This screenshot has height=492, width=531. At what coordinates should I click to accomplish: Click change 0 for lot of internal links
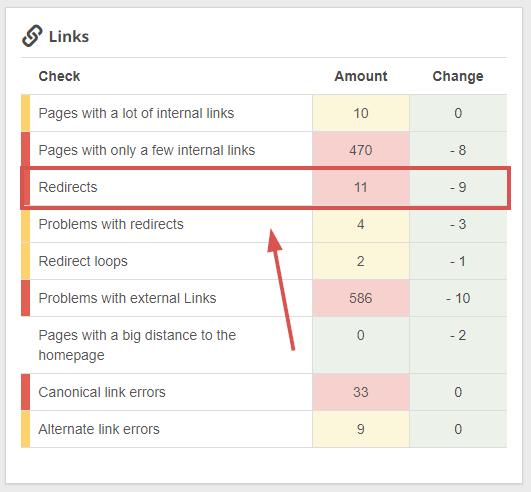coord(458,113)
